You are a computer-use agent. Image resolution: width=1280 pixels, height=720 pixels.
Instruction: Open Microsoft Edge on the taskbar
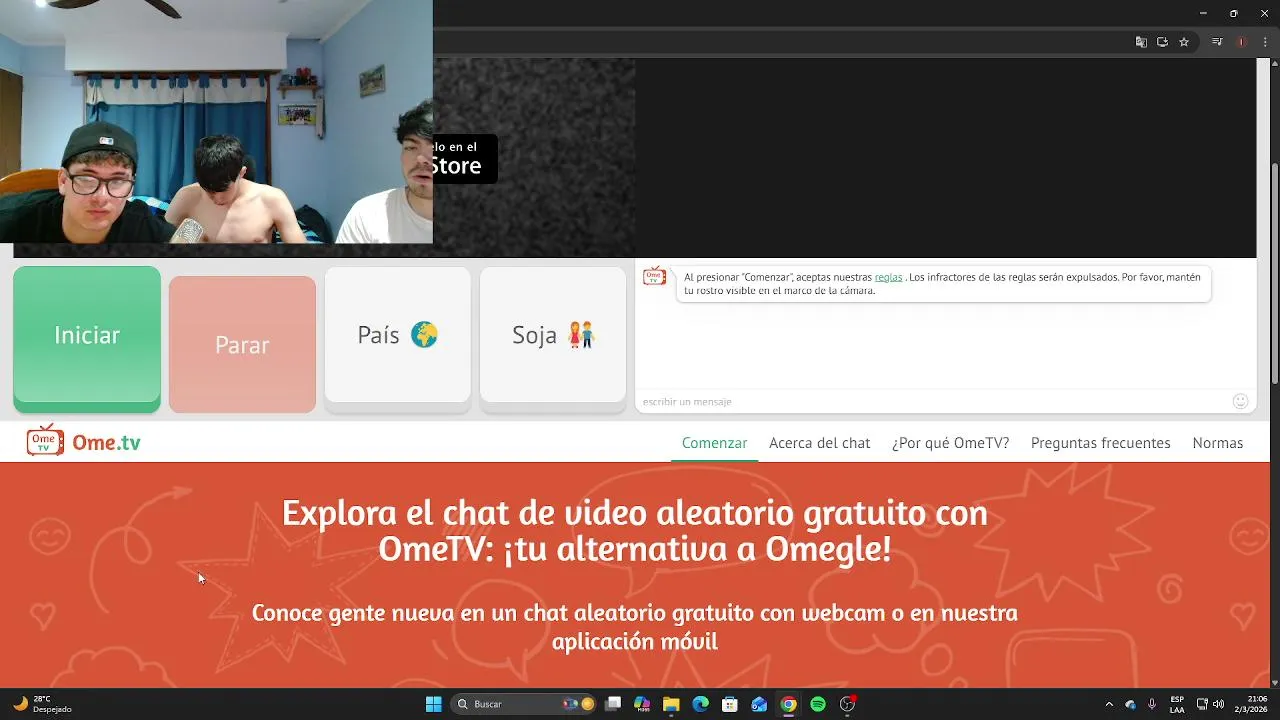point(700,704)
